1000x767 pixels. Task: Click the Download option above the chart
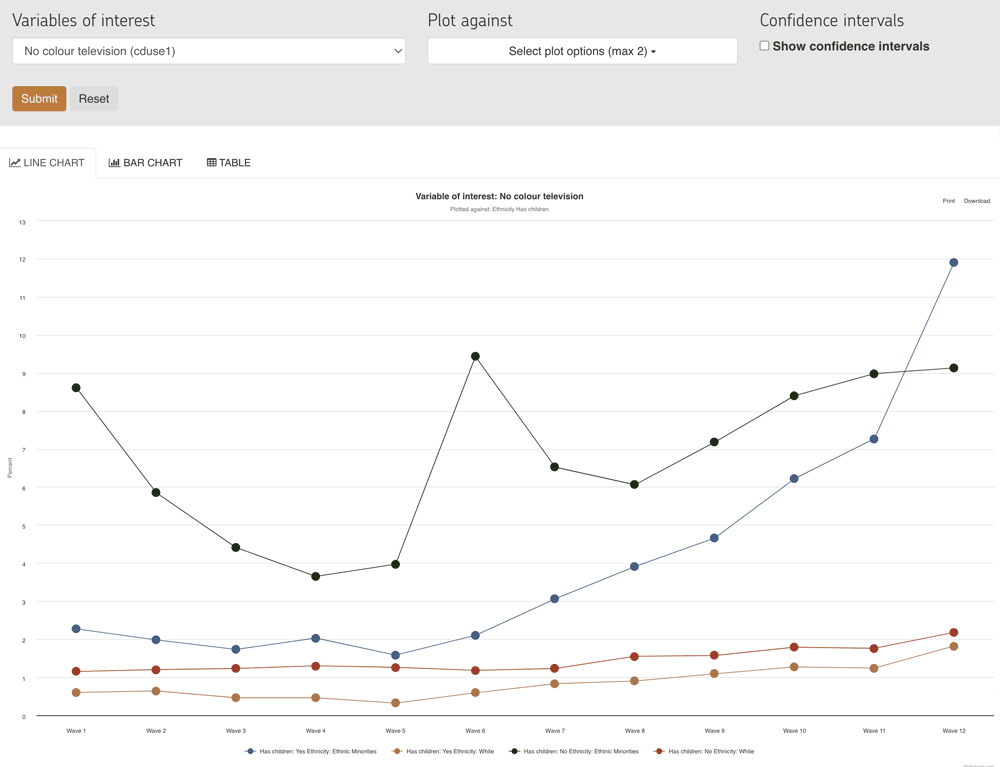tap(976, 200)
